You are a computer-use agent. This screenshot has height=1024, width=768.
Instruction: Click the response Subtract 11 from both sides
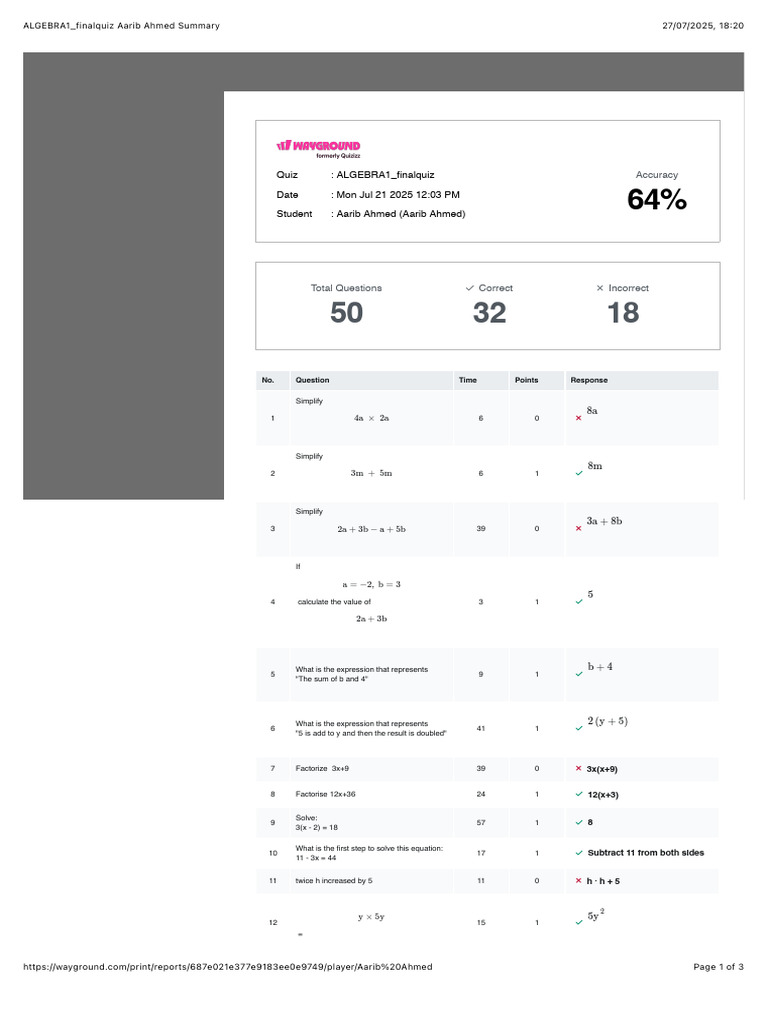(646, 853)
